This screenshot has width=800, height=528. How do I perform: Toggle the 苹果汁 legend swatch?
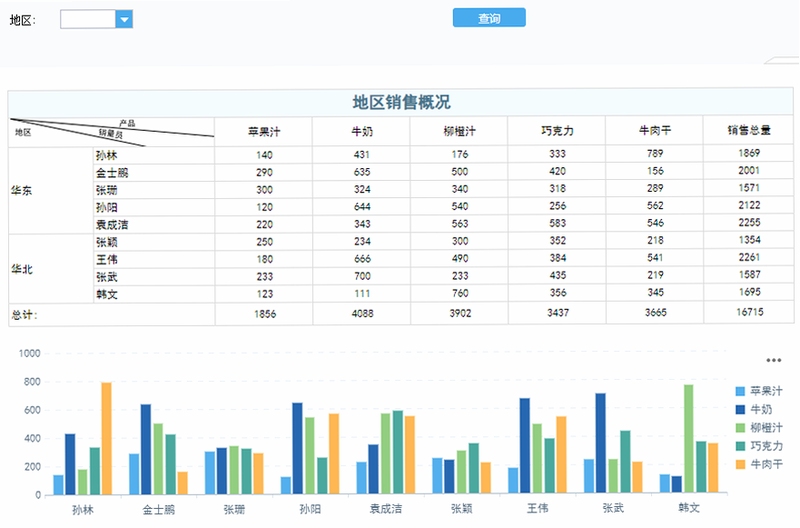740,391
